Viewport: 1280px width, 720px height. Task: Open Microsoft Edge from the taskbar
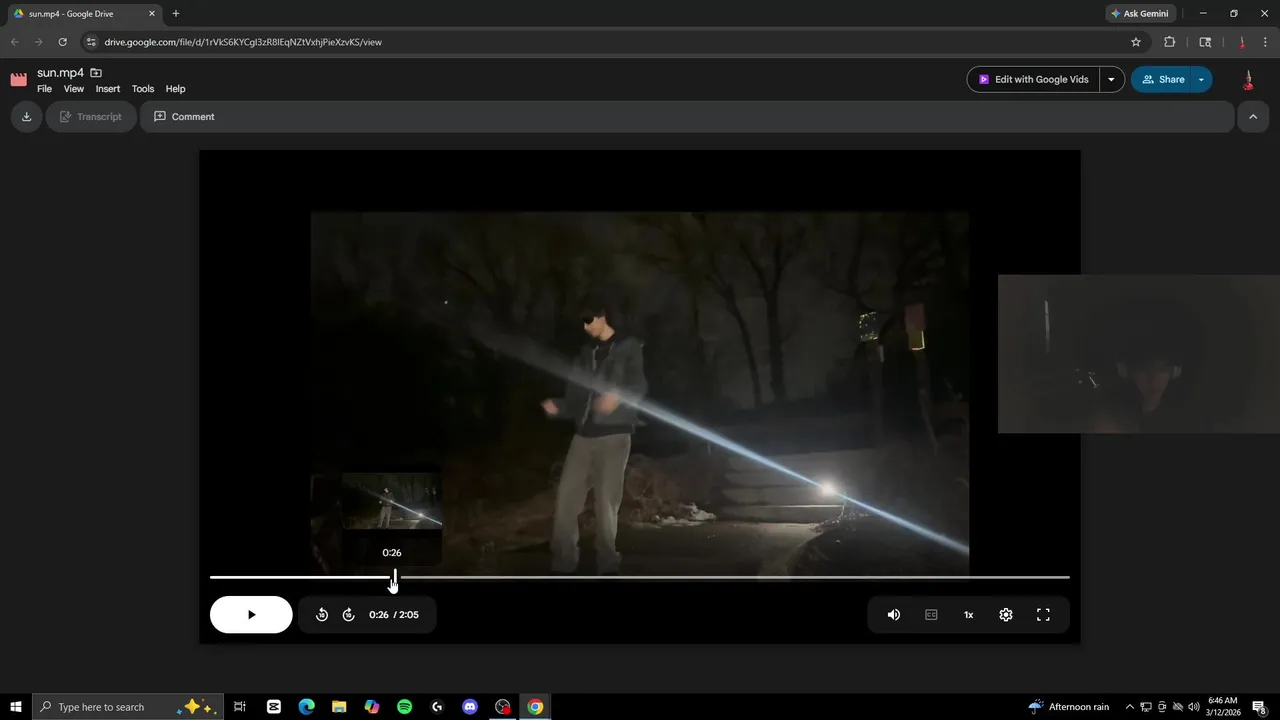[x=306, y=707]
